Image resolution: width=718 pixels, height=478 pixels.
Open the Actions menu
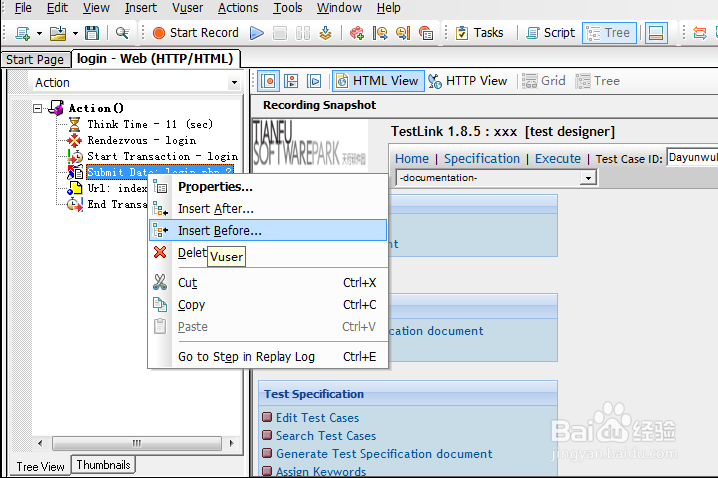pos(238,8)
